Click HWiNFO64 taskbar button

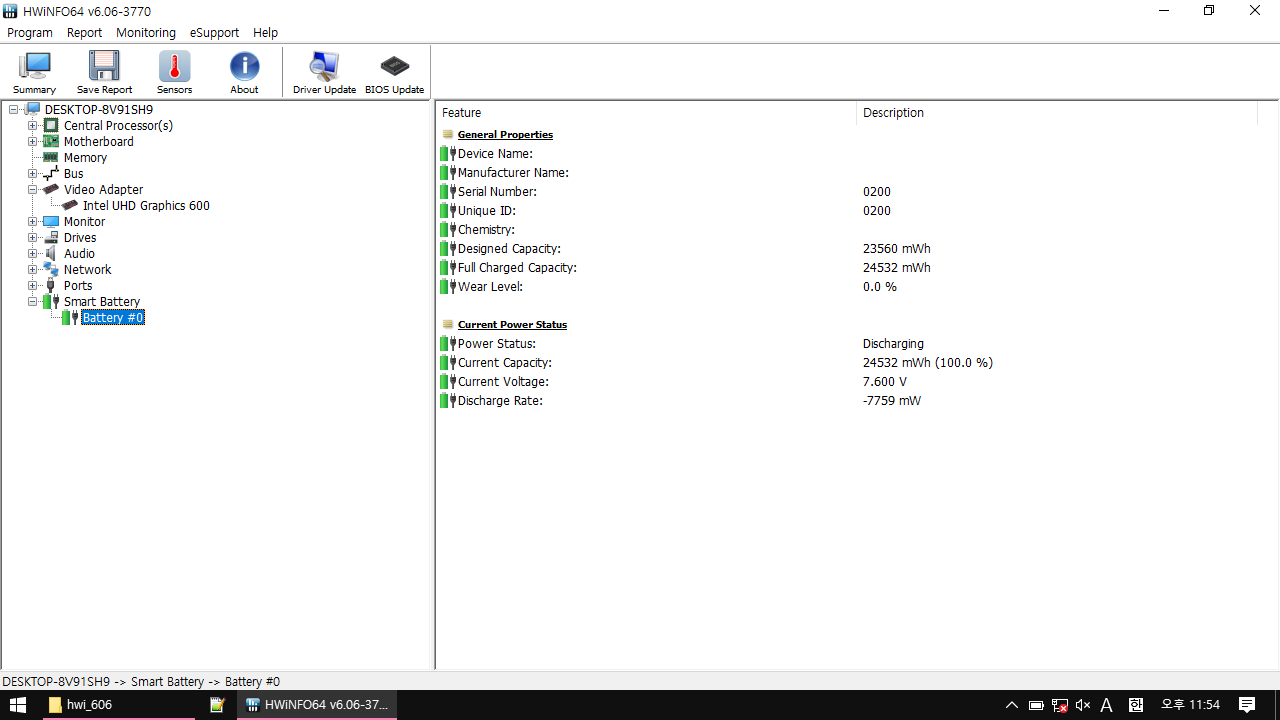[317, 705]
